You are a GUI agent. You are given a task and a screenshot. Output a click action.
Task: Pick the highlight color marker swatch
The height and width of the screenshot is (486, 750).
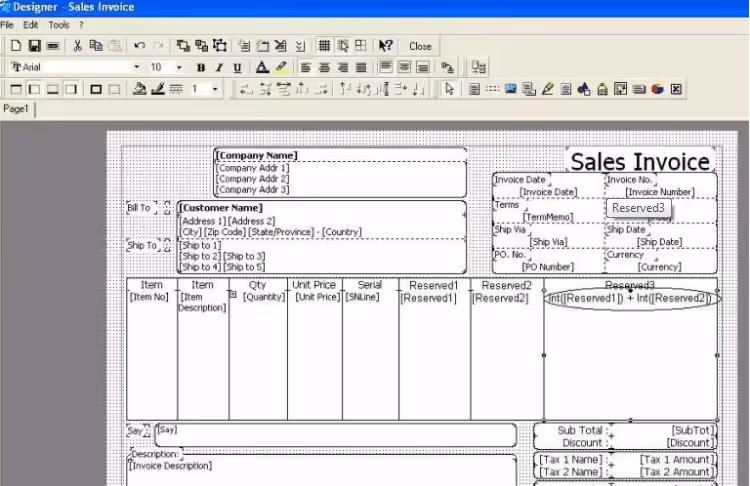281,67
